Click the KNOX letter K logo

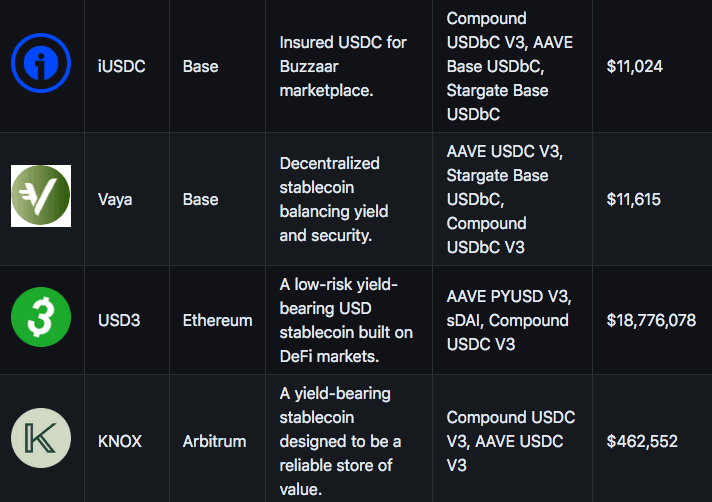pyautogui.click(x=41, y=441)
